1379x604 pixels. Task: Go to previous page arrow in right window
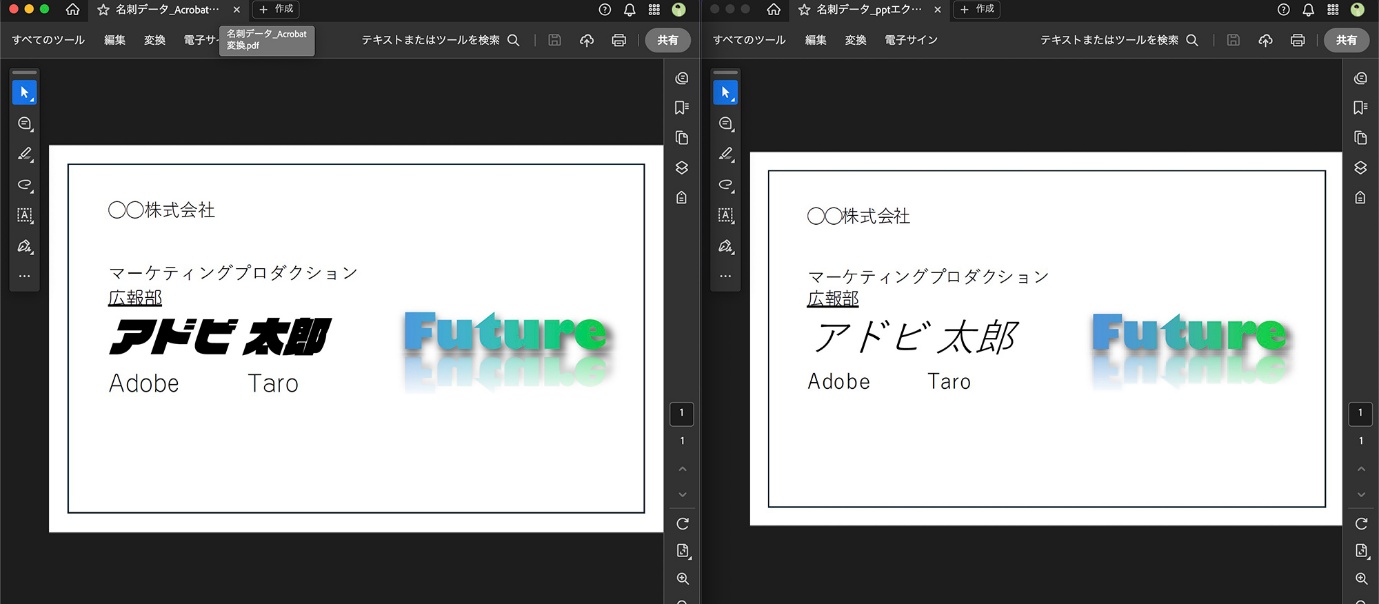point(1360,468)
